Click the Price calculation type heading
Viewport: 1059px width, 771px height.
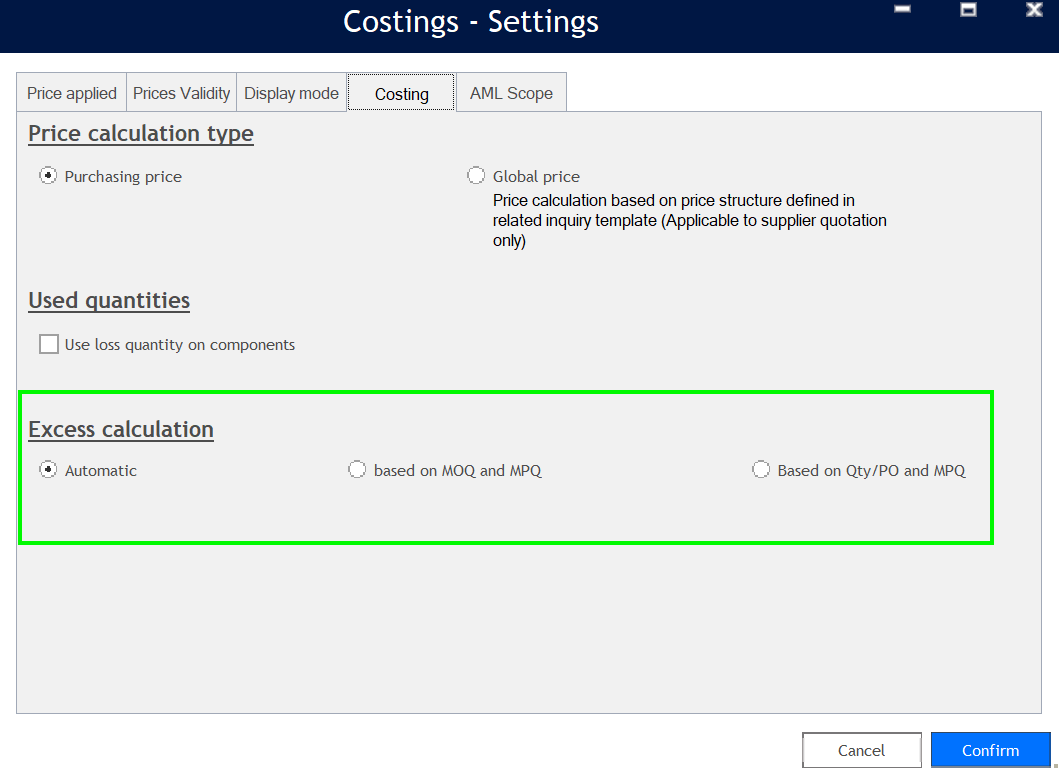pyautogui.click(x=141, y=134)
